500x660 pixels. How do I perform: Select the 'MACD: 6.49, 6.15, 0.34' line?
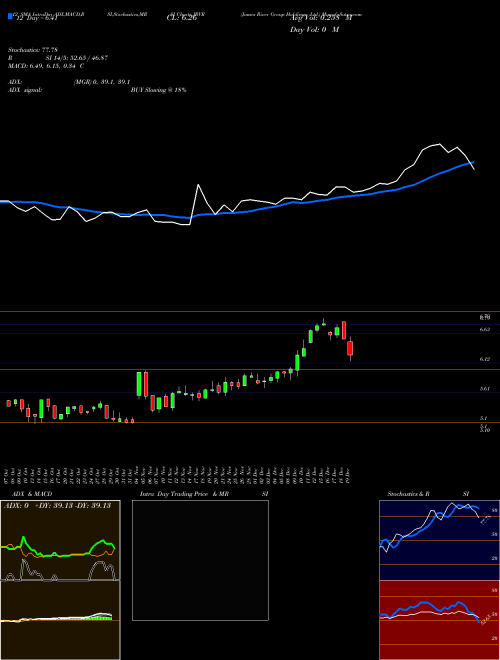(x=42, y=66)
